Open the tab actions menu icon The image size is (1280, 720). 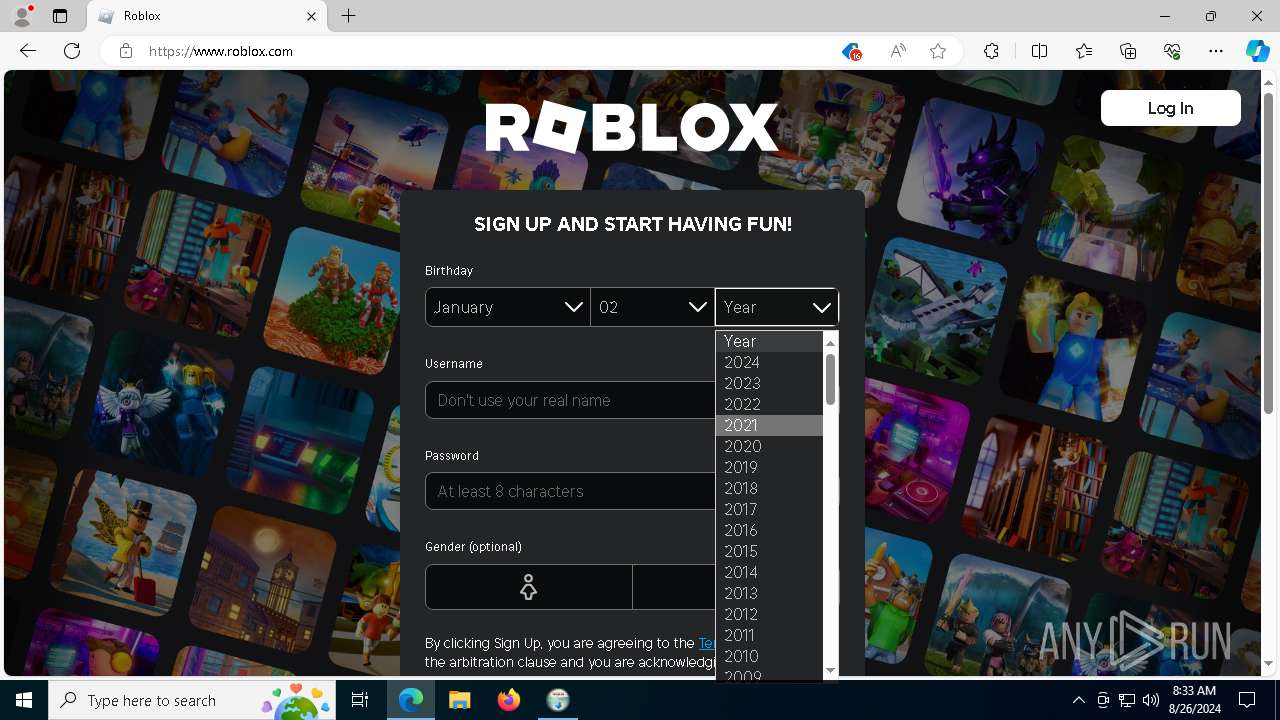tap(60, 16)
